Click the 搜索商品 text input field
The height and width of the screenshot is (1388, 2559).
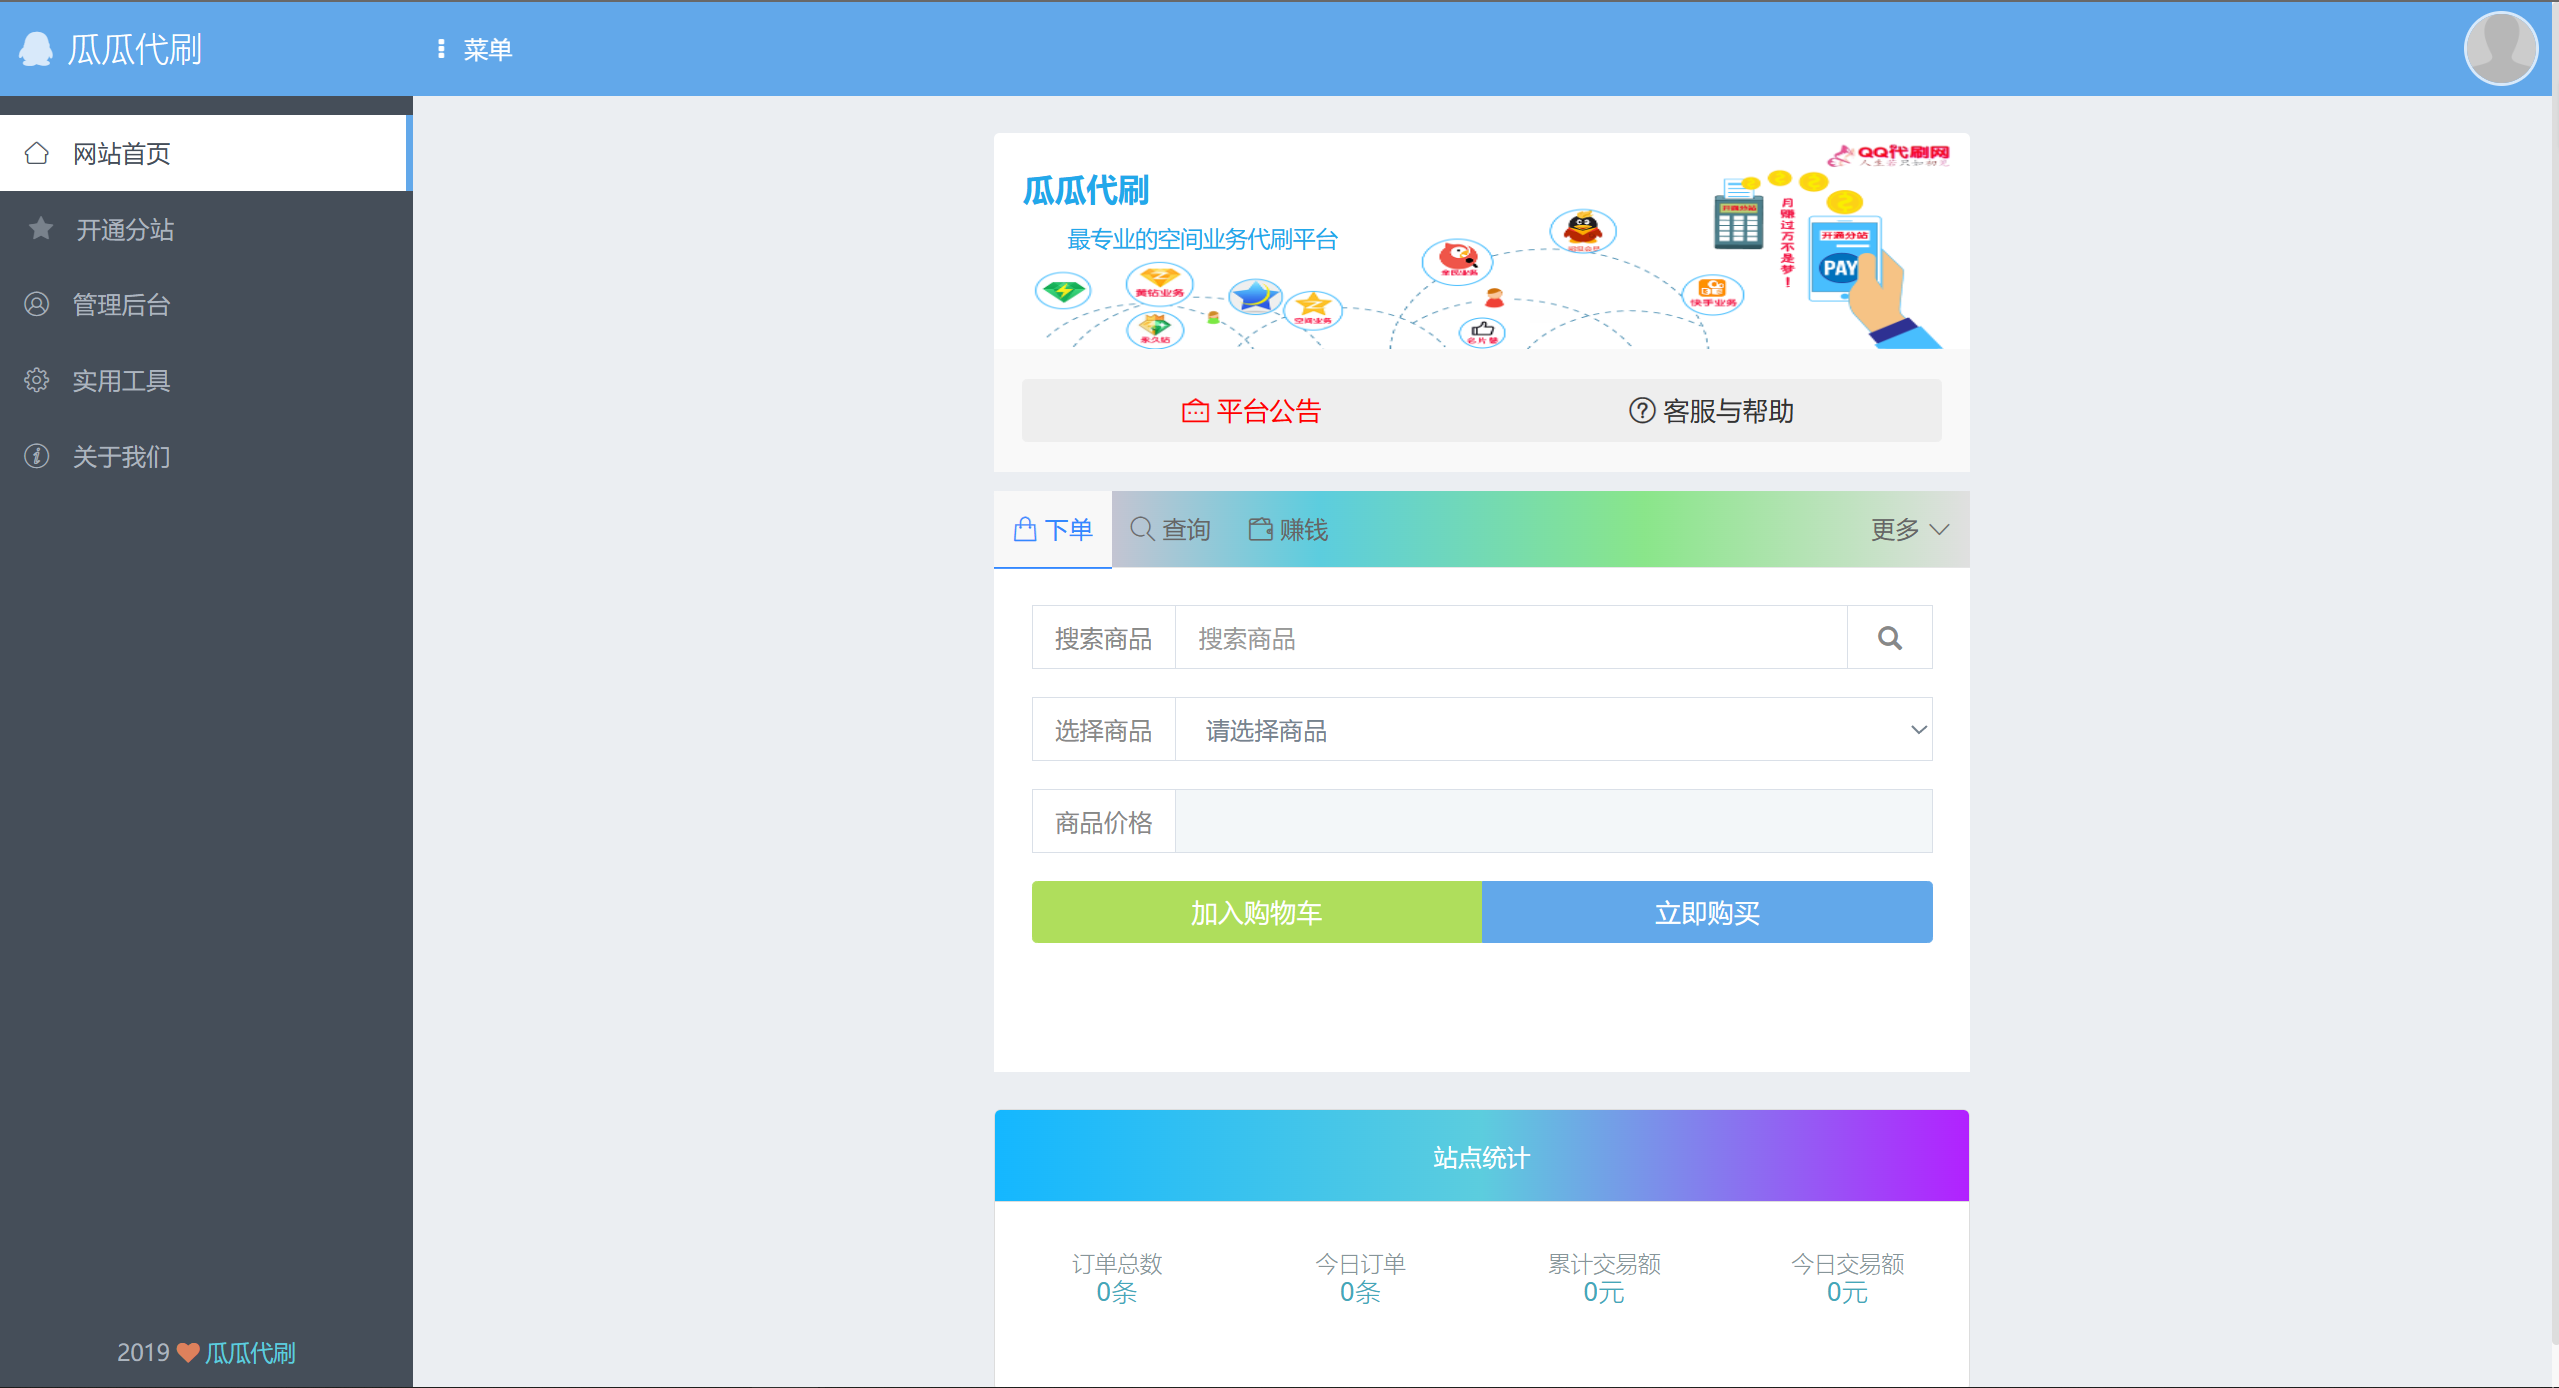[1510, 638]
